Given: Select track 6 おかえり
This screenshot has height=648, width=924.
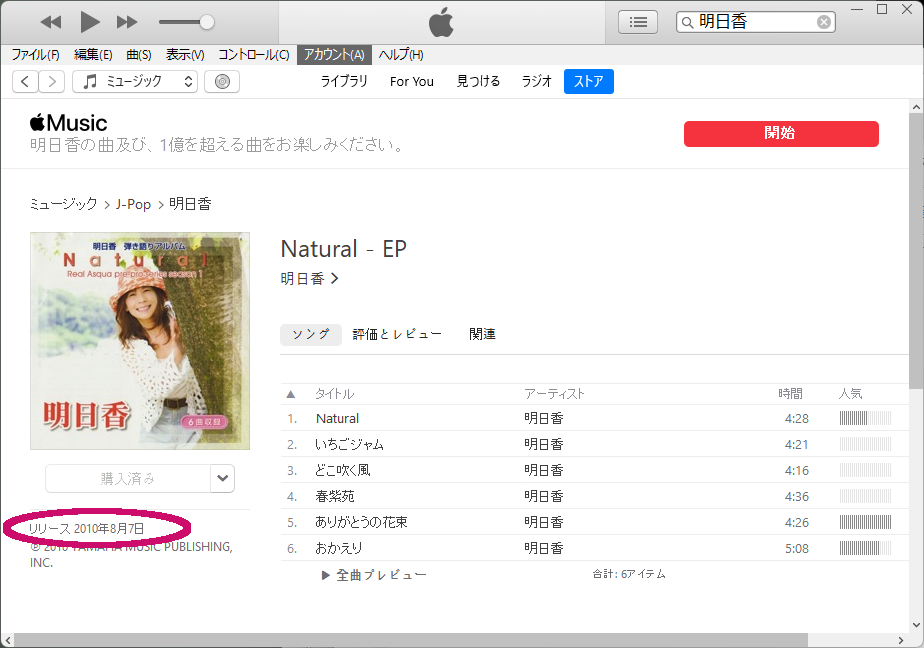Looking at the screenshot, I should (594, 548).
